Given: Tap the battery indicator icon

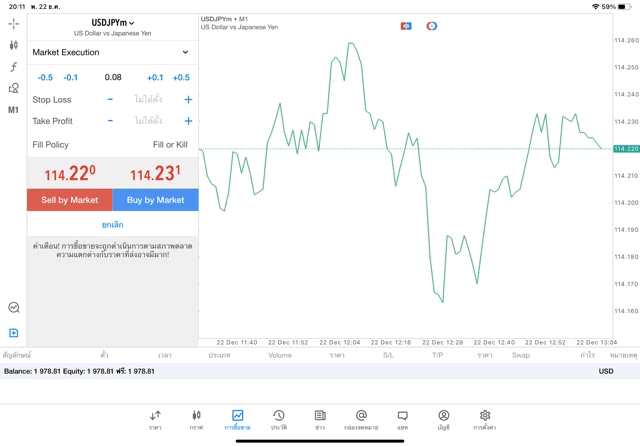Looking at the screenshot, I should tap(624, 7).
